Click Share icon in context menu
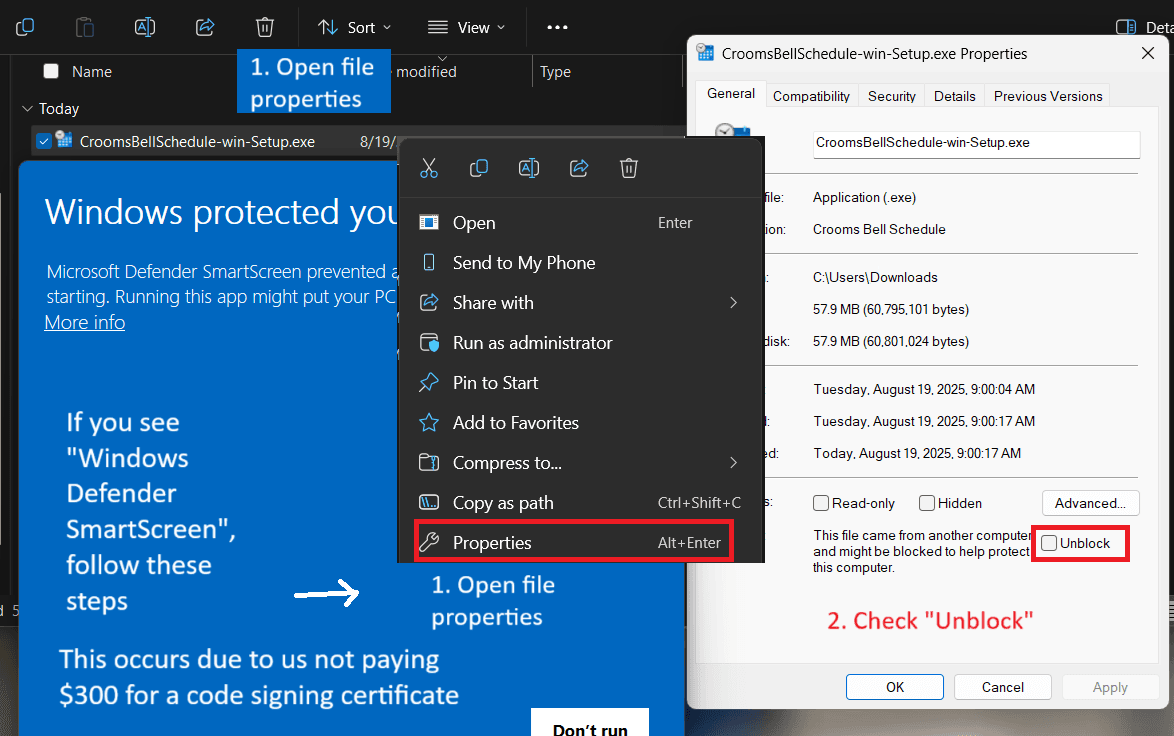The height and width of the screenshot is (736, 1174). point(579,168)
